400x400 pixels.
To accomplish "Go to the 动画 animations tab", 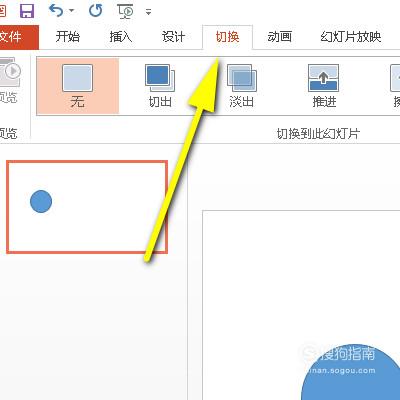I will click(x=279, y=37).
